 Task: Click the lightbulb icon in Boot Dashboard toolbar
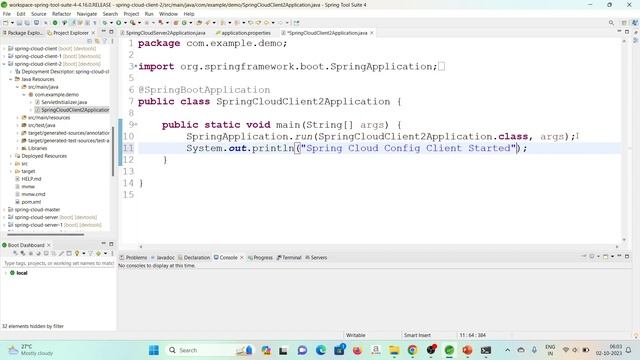pos(77,253)
